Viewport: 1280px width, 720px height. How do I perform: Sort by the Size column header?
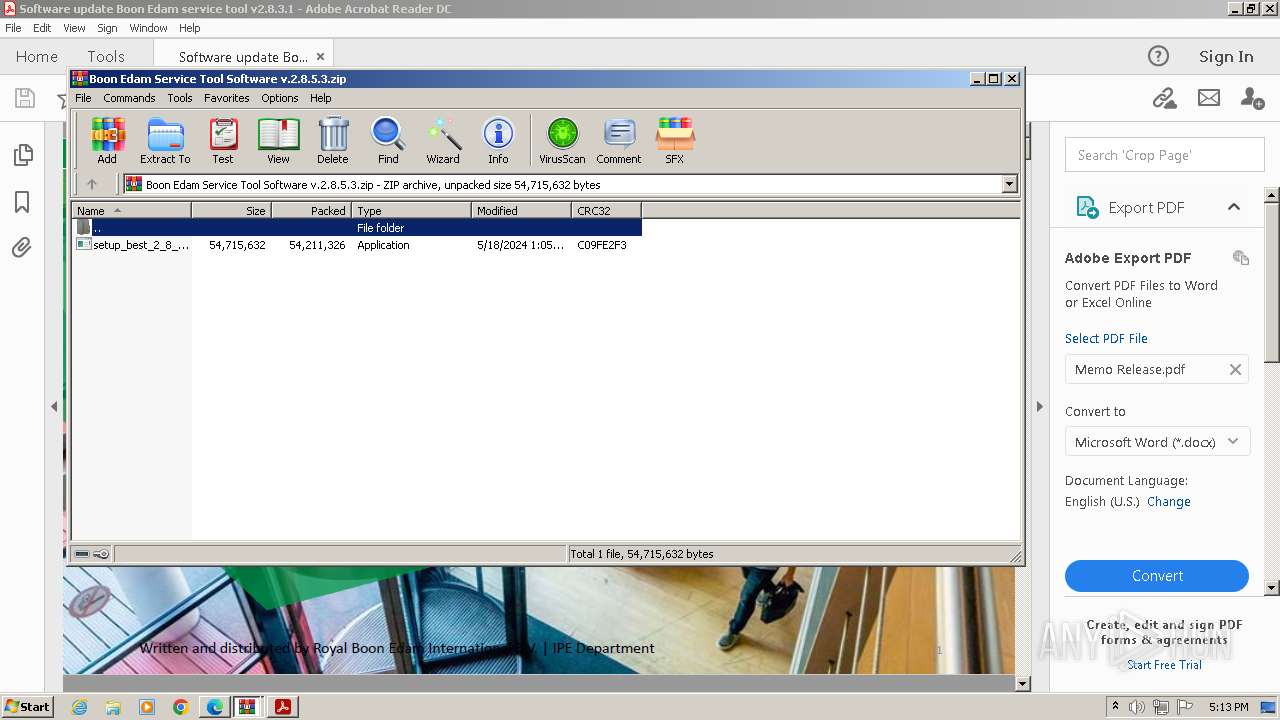pos(231,211)
